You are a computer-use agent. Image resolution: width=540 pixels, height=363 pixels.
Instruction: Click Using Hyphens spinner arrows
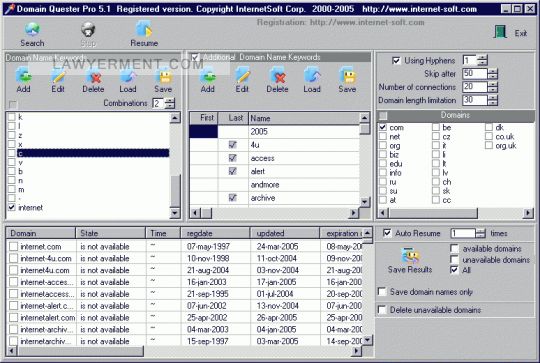(x=483, y=61)
